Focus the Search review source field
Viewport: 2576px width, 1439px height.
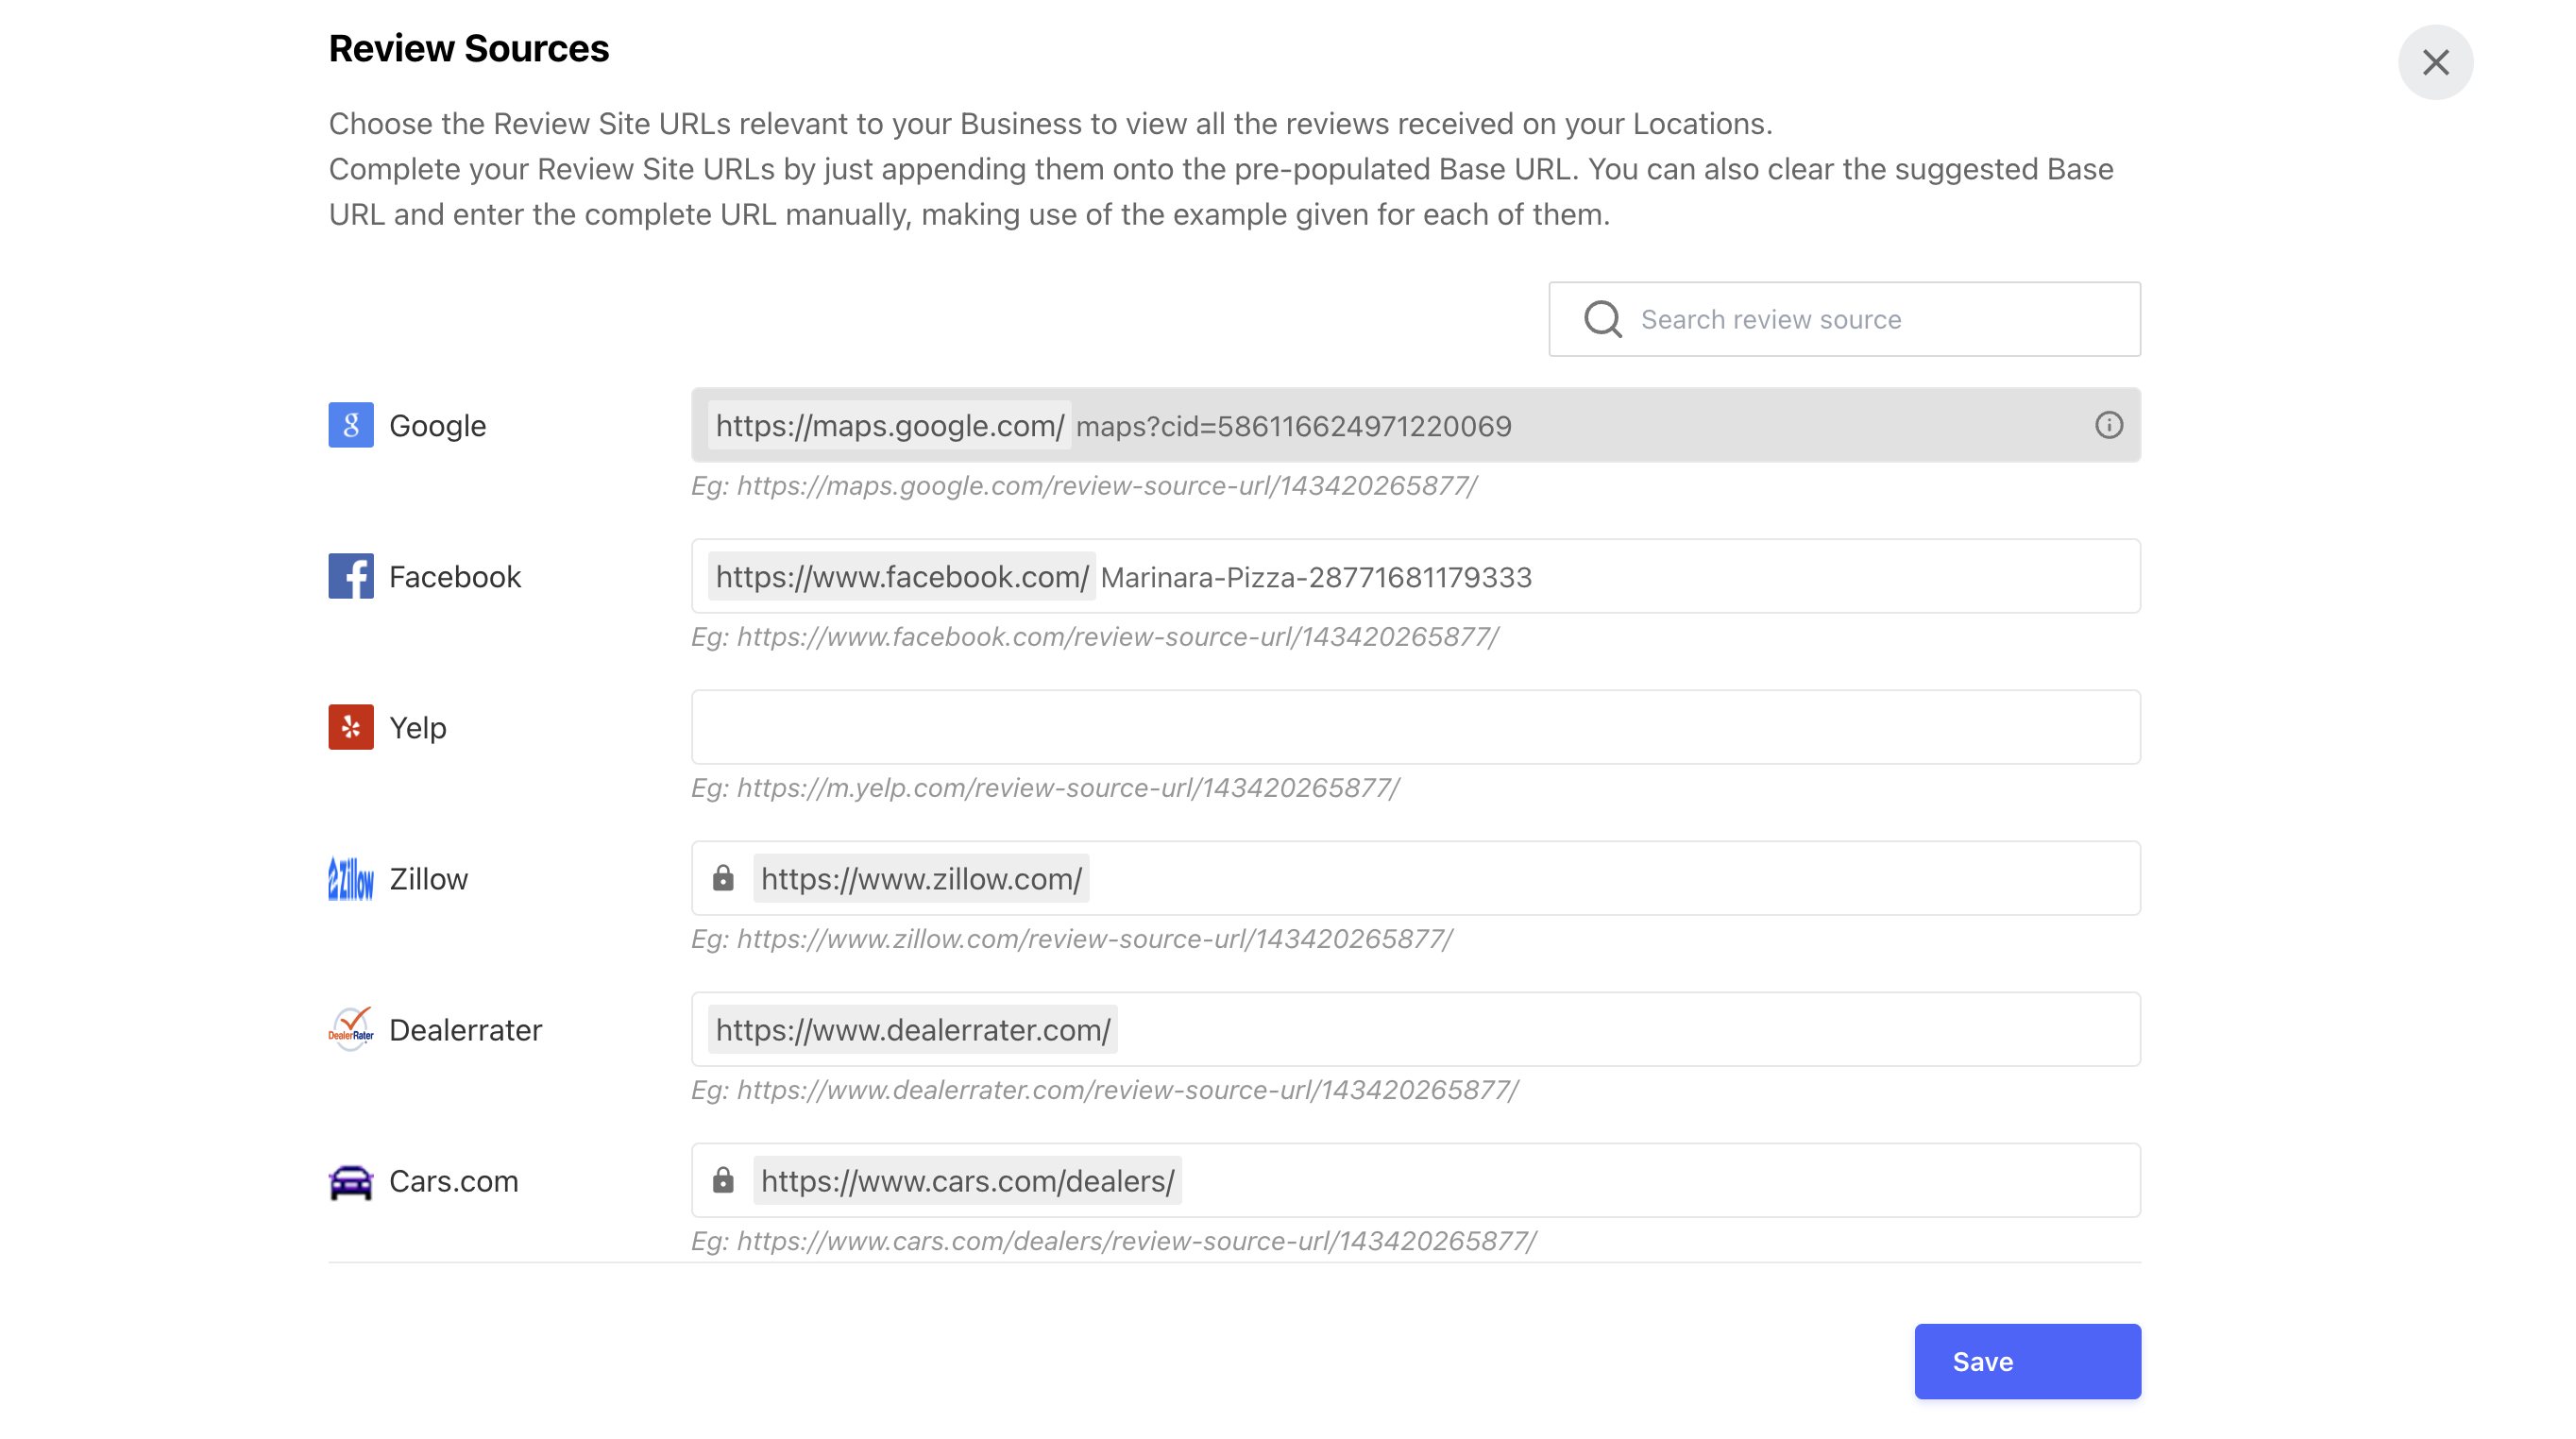[x=1844, y=319]
